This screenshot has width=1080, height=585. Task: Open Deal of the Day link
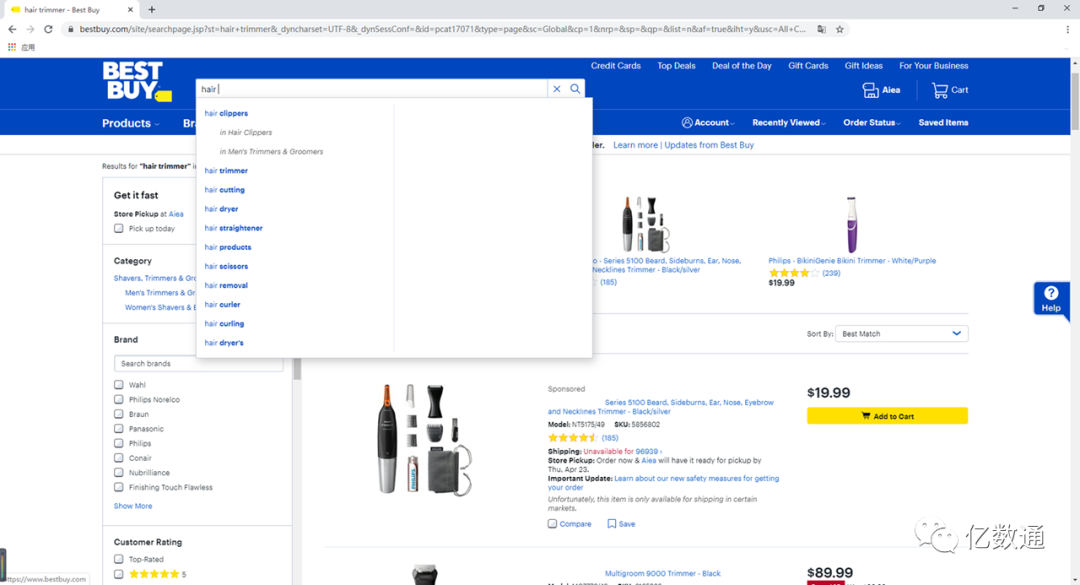[742, 66]
